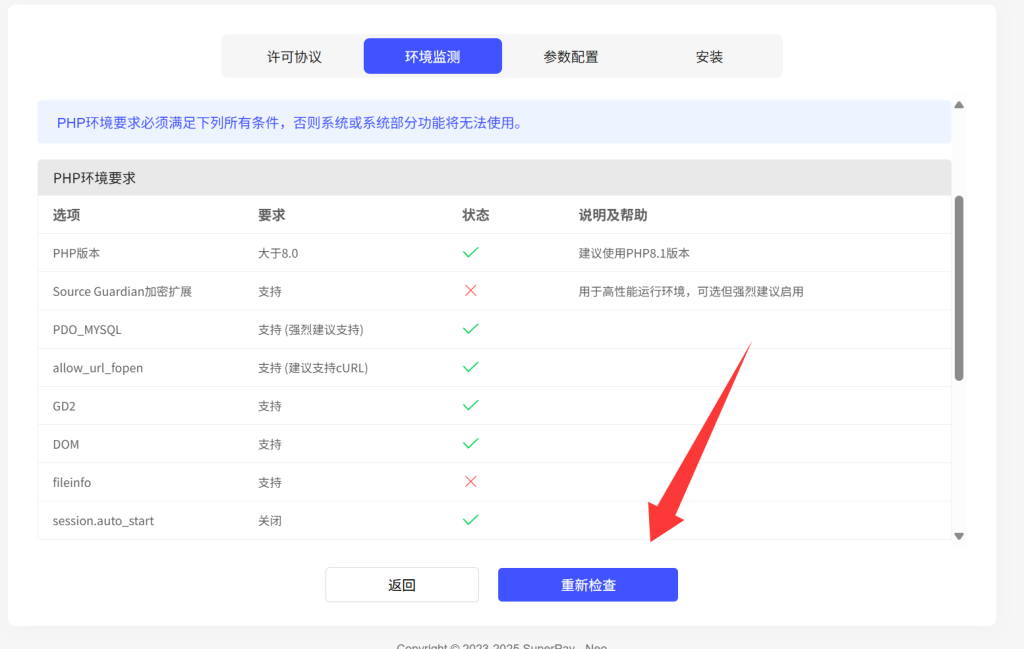
Task: Click the 建议使用PHP8.1版本 help text
Action: 634,253
